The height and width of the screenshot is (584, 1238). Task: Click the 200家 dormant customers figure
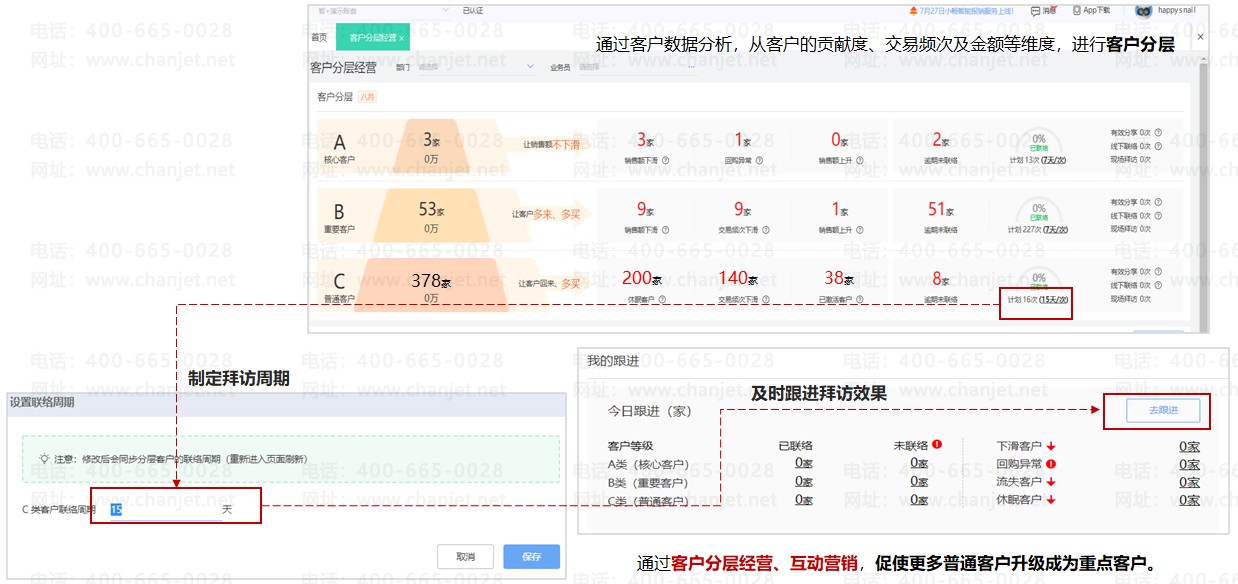click(641, 279)
